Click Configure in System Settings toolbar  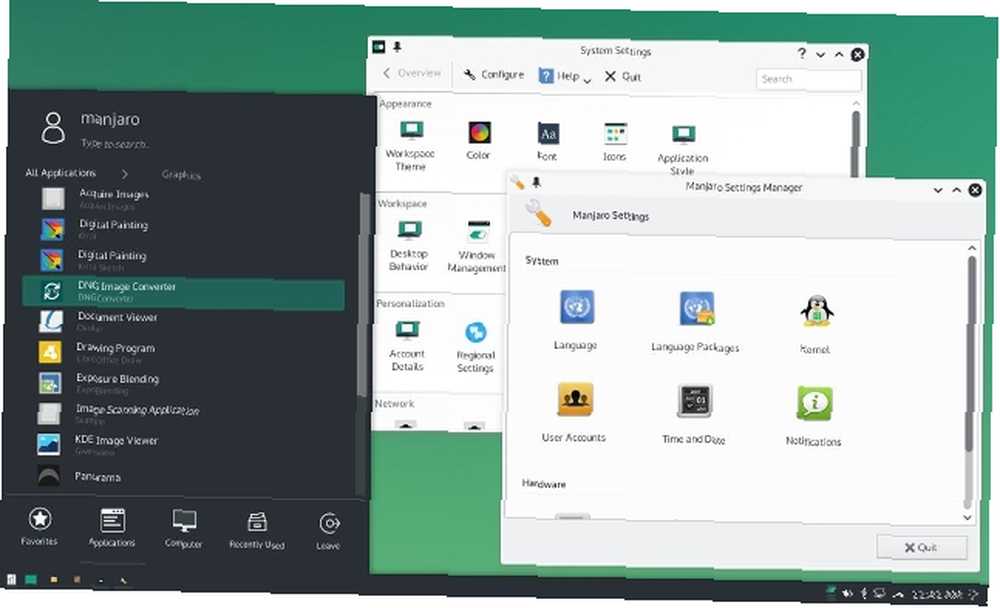point(494,75)
